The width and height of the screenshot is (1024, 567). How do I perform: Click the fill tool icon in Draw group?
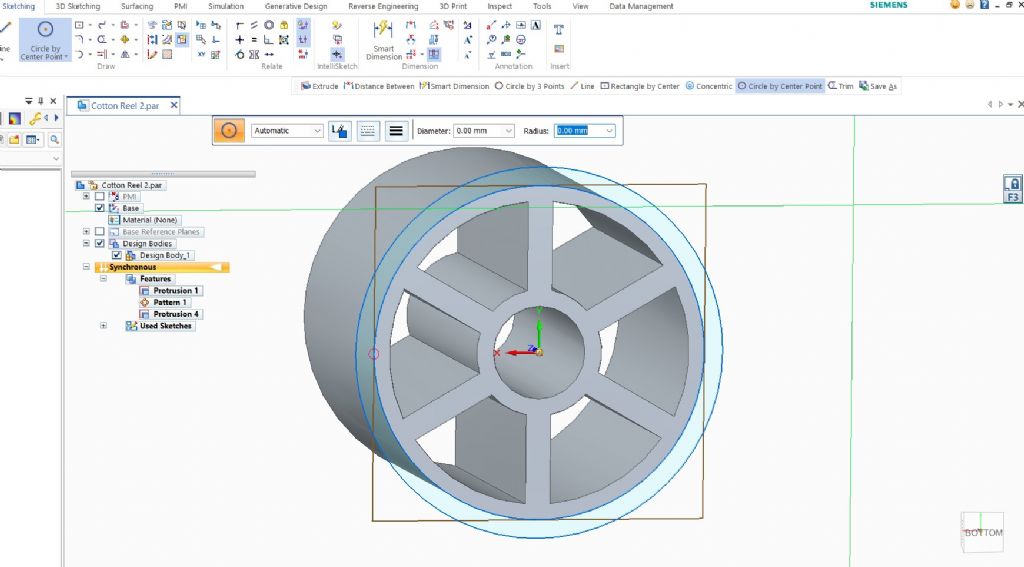point(167,55)
